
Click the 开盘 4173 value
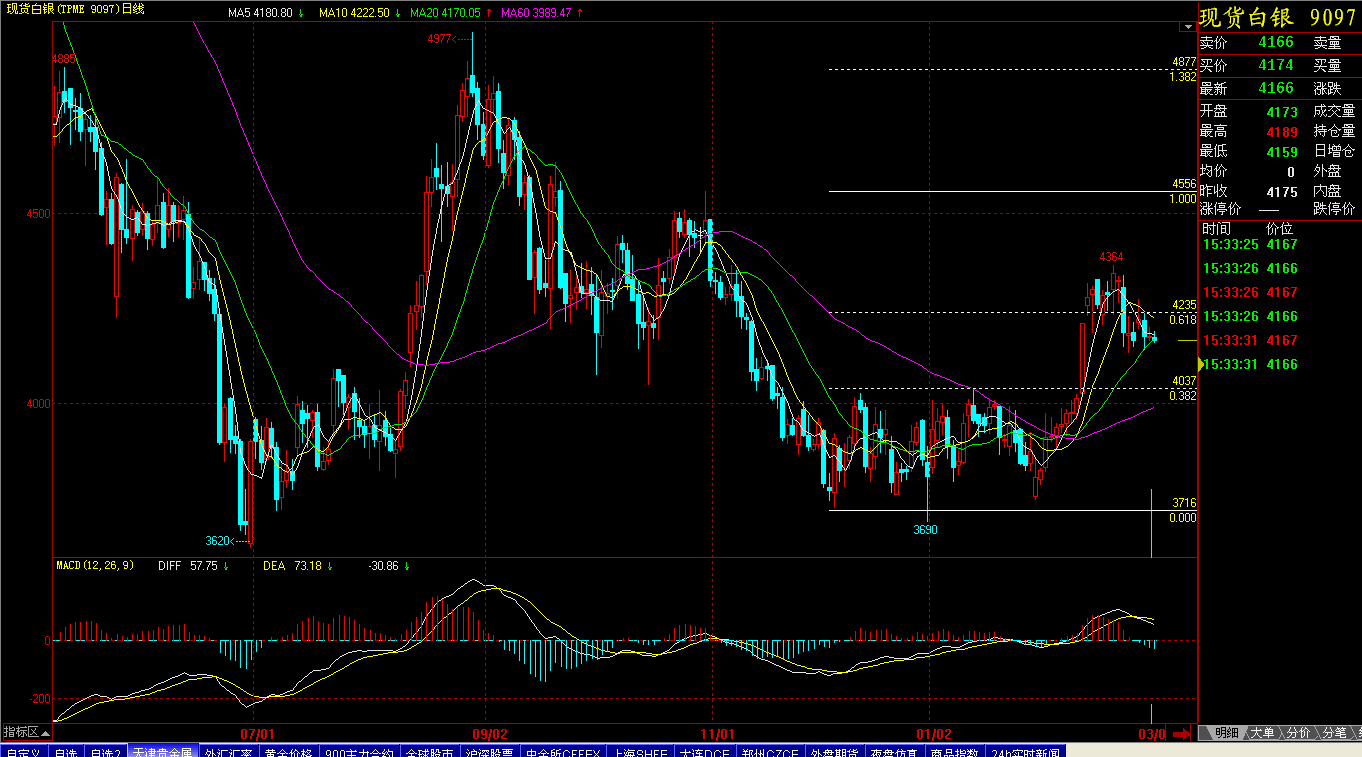pyautogui.click(x=1281, y=112)
